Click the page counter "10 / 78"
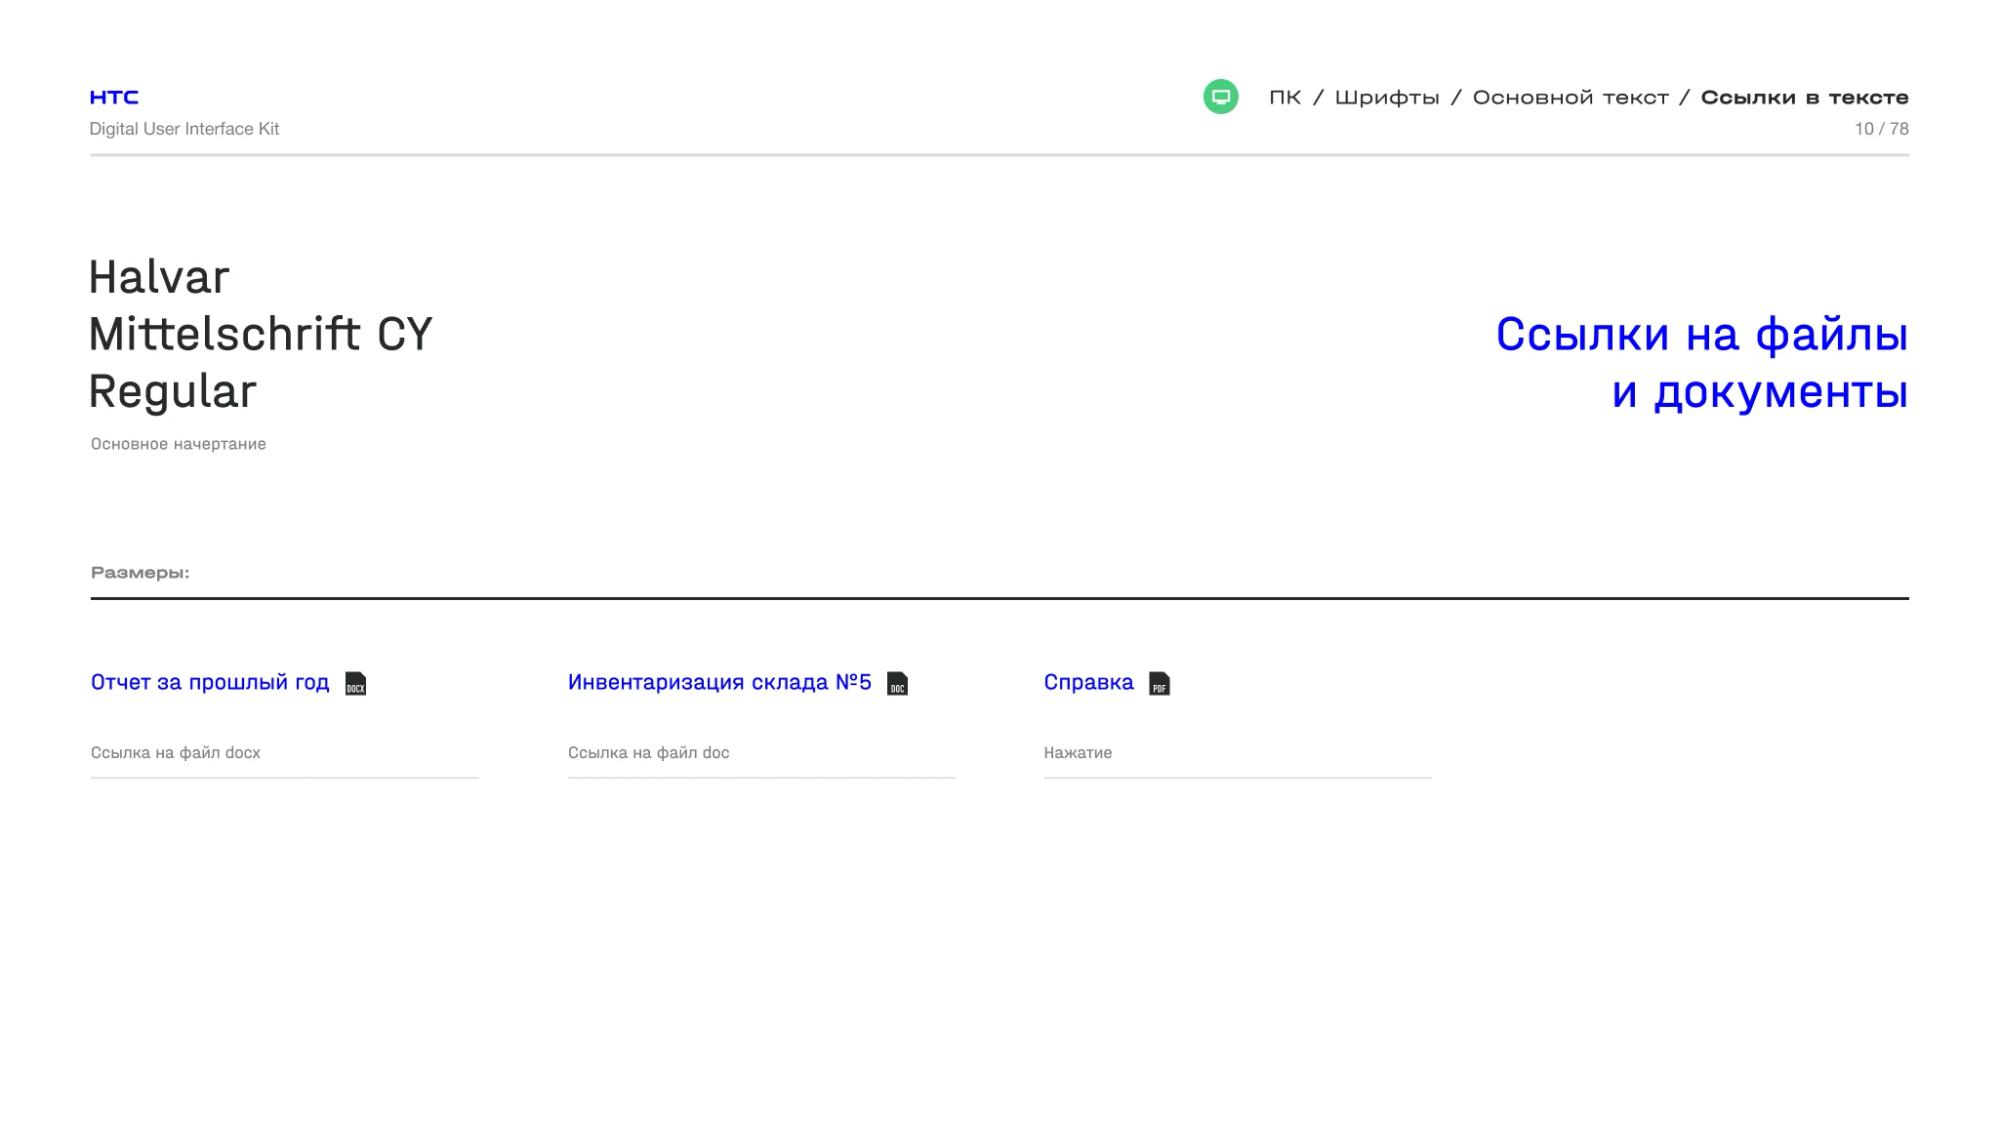Viewport: 2000px width, 1124px height. 1882,129
